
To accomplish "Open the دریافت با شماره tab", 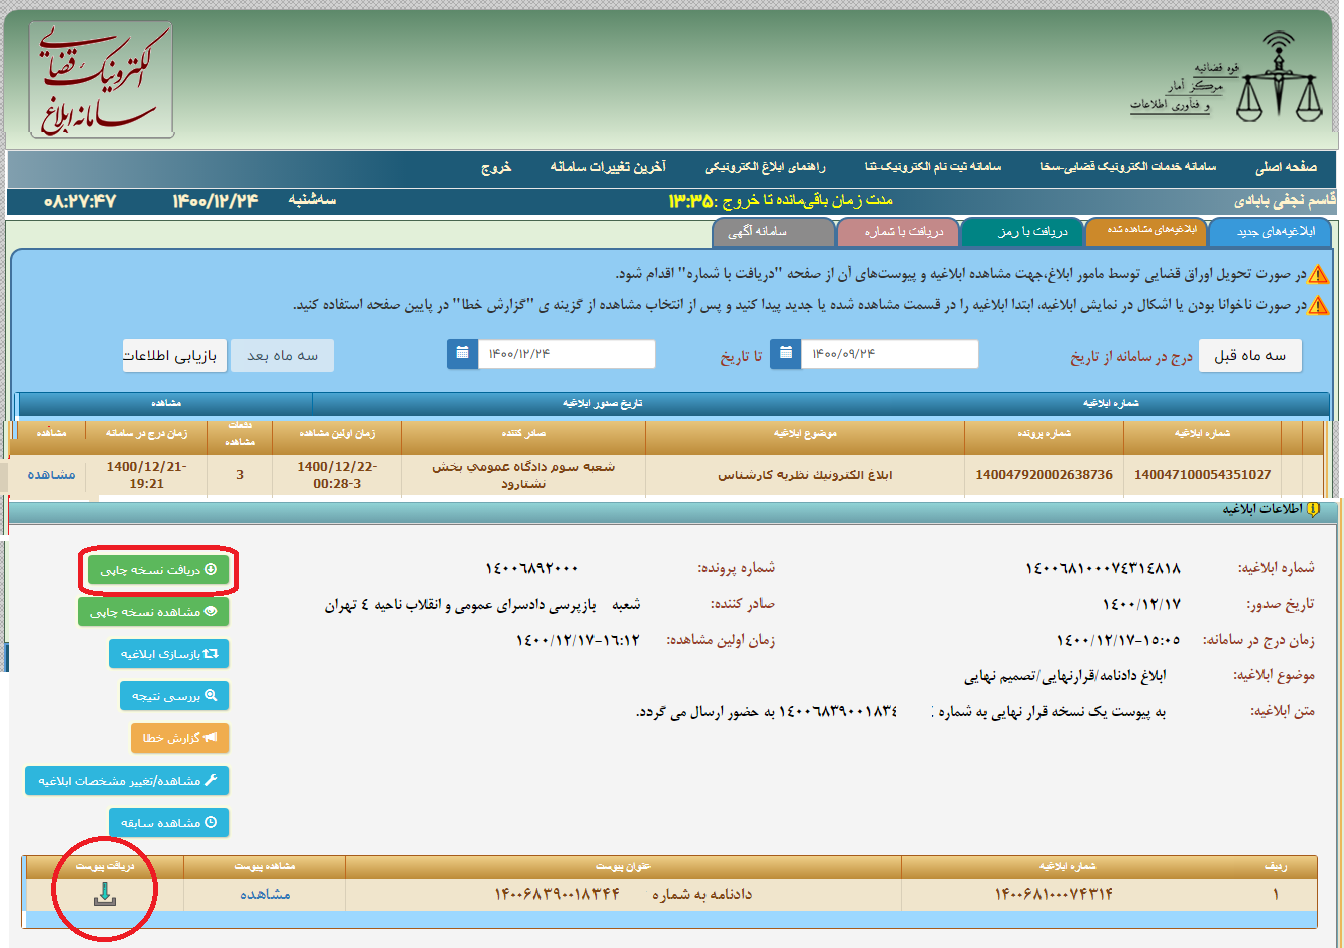I will pyautogui.click(x=898, y=232).
